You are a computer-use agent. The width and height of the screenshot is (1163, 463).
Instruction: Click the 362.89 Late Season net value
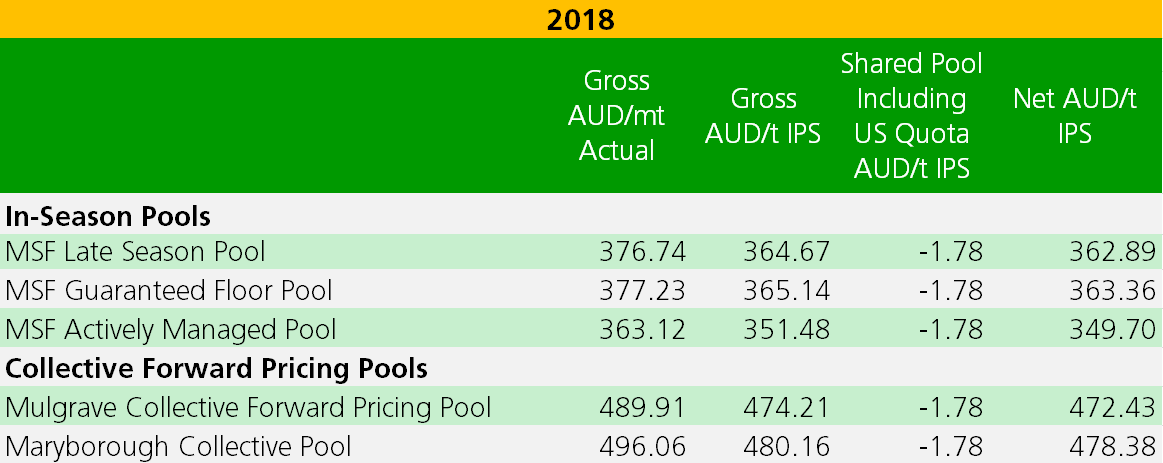click(x=1113, y=252)
